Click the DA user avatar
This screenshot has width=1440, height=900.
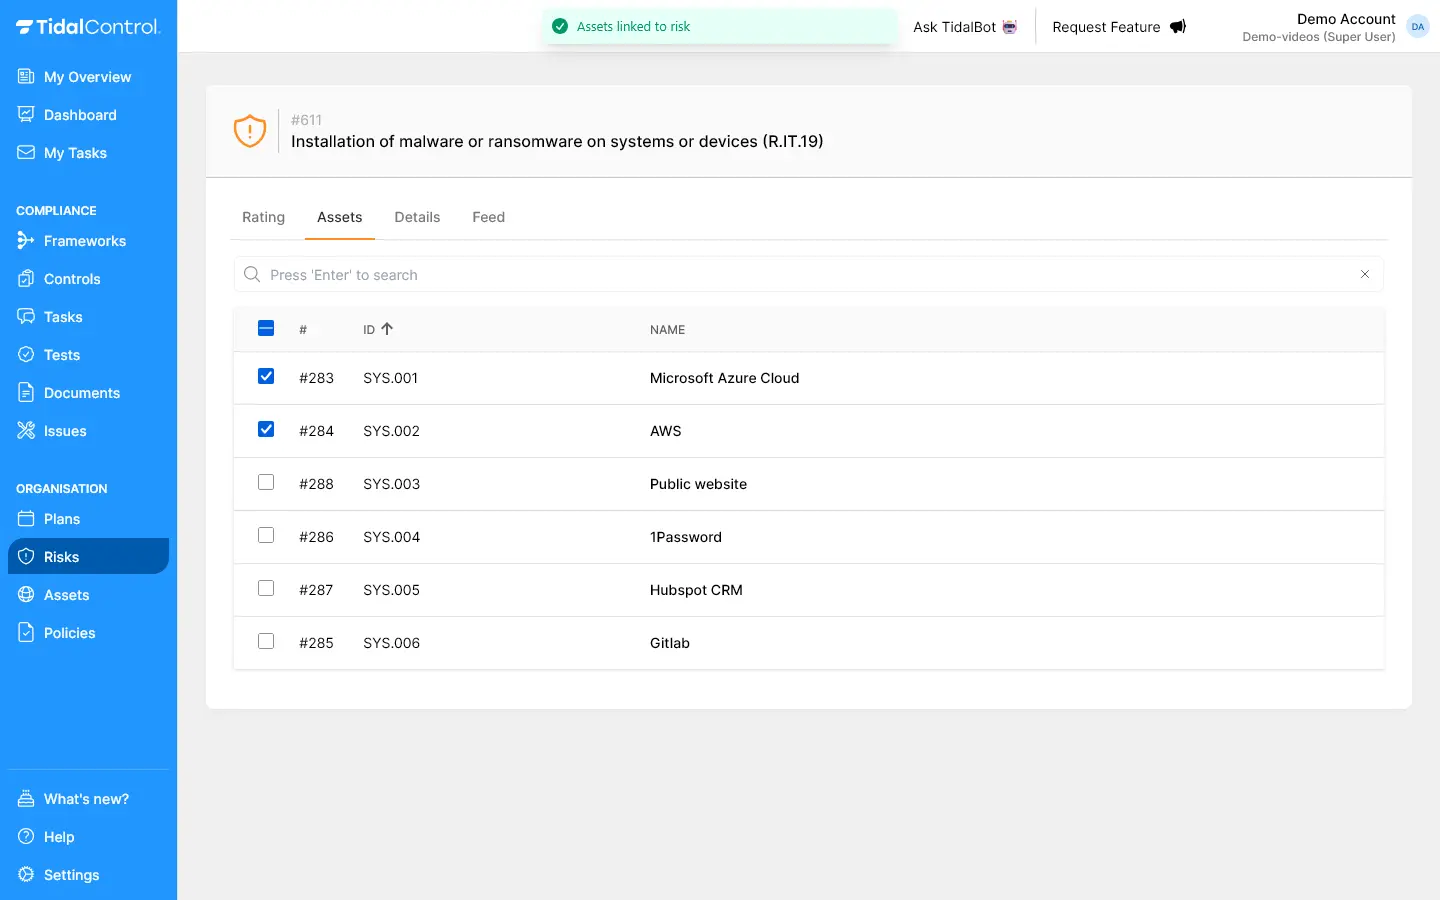pyautogui.click(x=1417, y=27)
